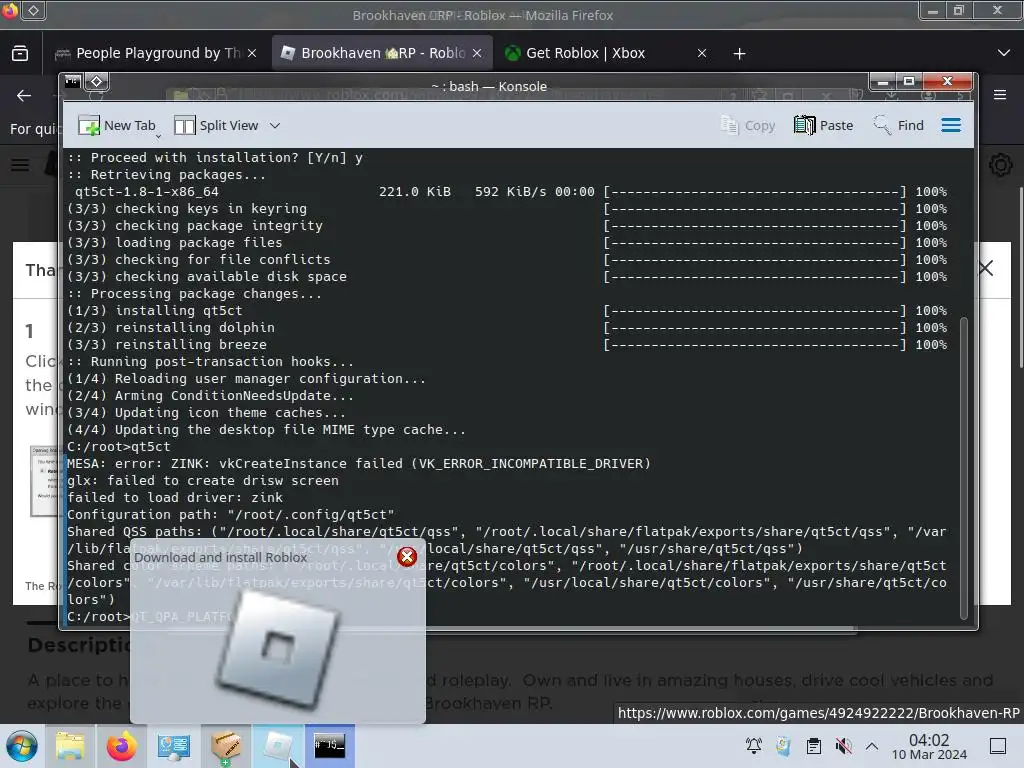Expand the Split View dropdown arrow
Image resolution: width=1024 pixels, height=768 pixels.
(x=275, y=125)
